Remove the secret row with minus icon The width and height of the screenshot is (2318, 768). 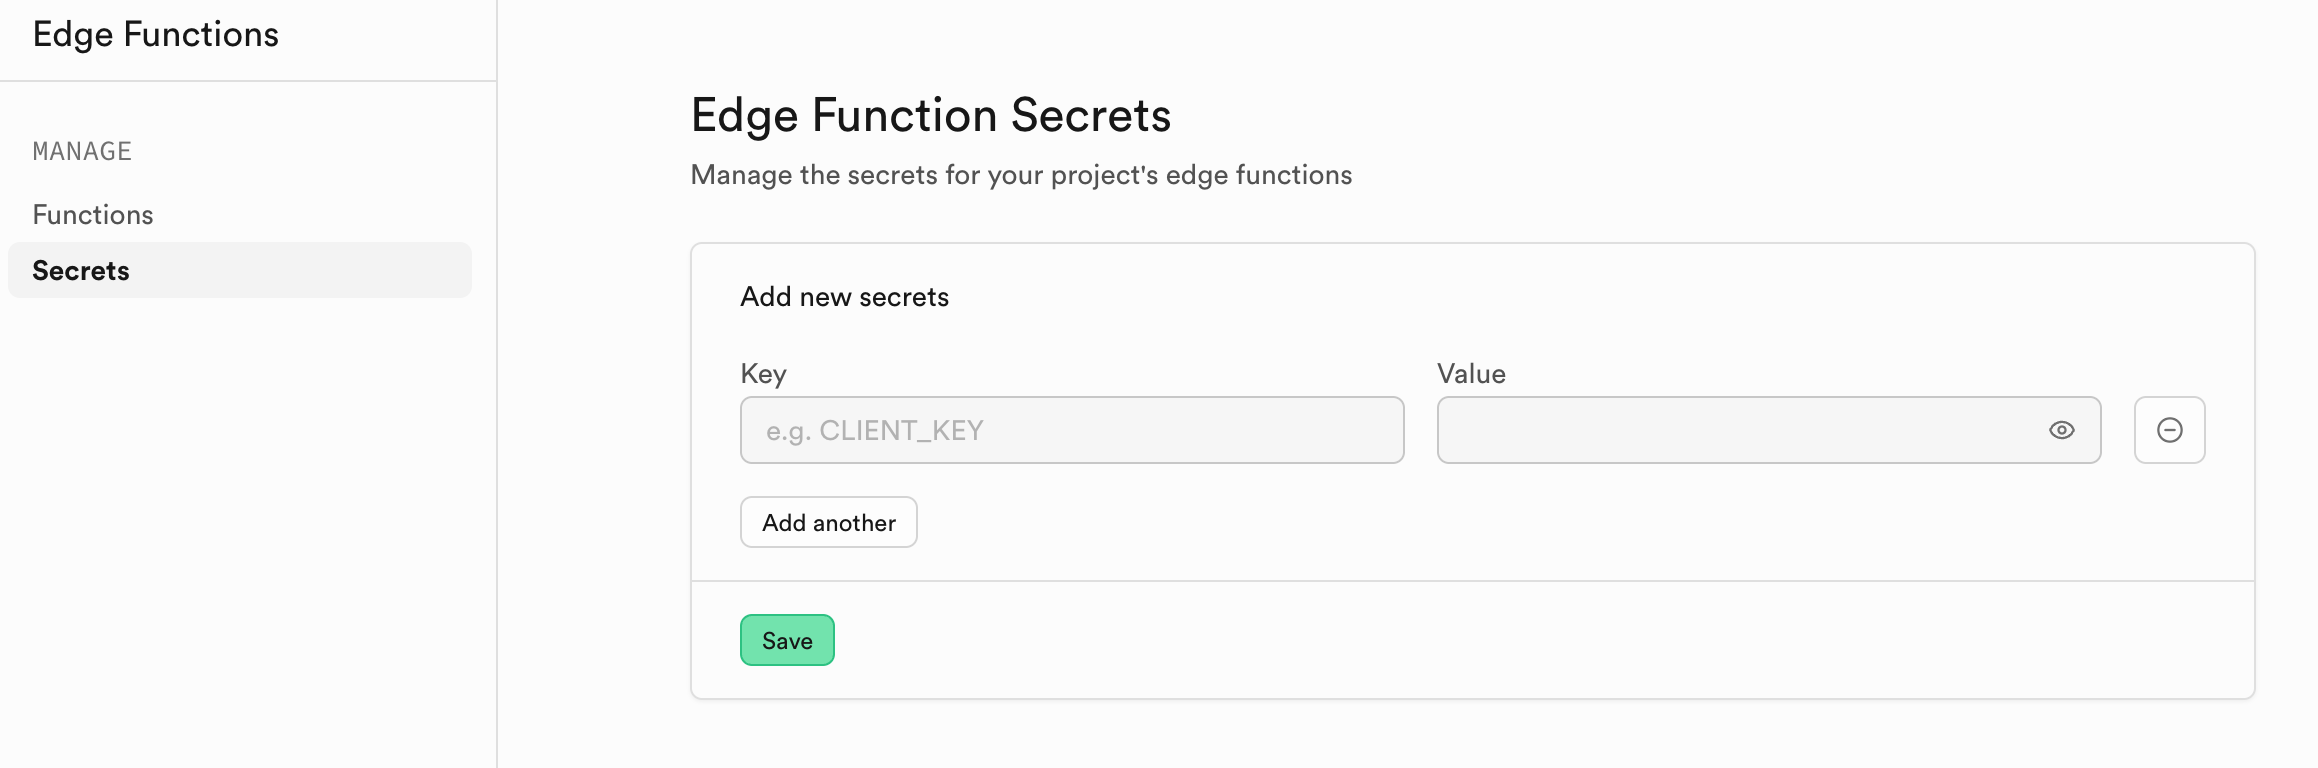tap(2169, 430)
